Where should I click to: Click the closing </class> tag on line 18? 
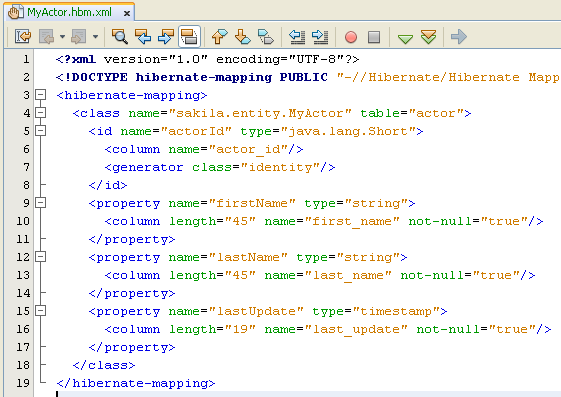click(x=104, y=365)
